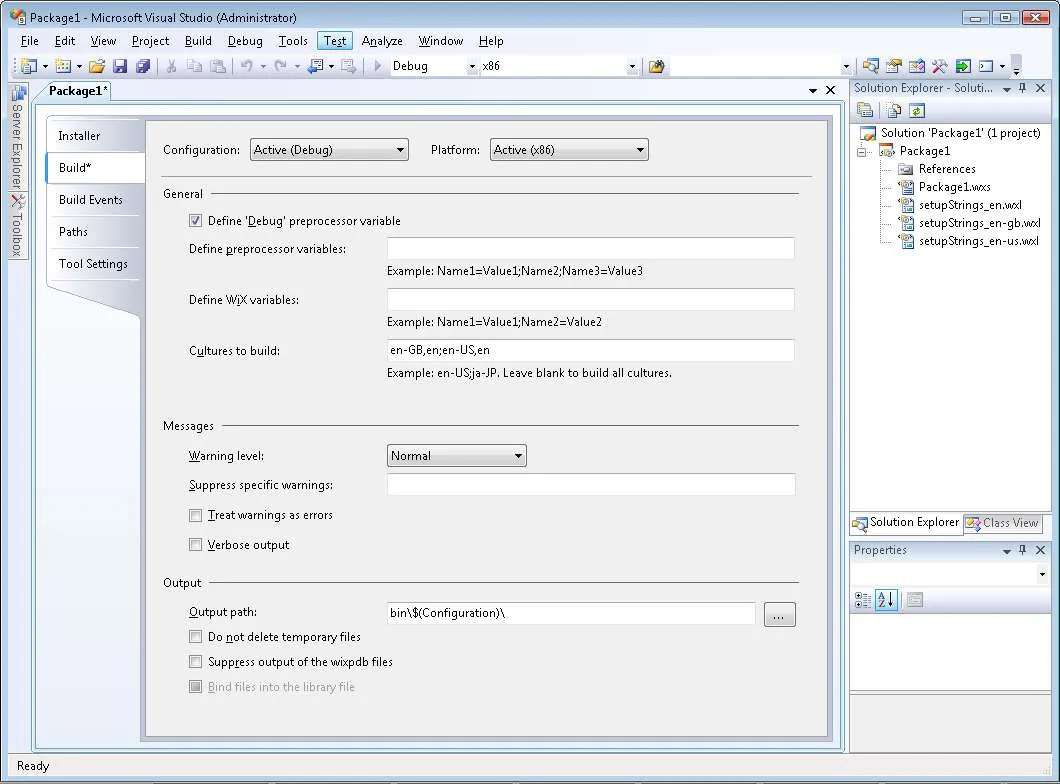Click the Save All toolbar icon

(143, 67)
